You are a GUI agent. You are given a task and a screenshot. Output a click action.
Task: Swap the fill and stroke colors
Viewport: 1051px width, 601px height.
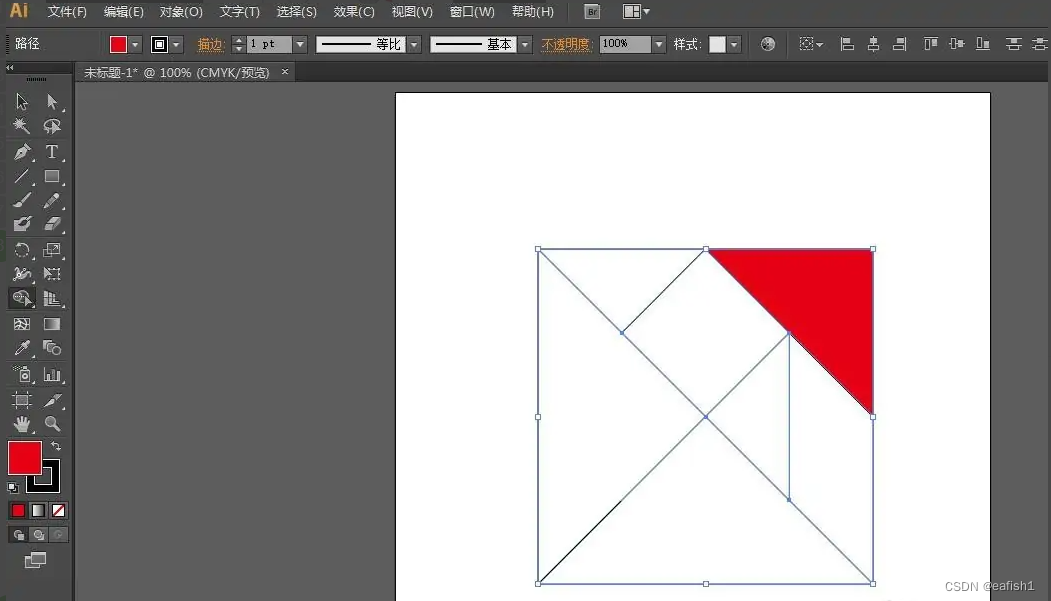[58, 443]
